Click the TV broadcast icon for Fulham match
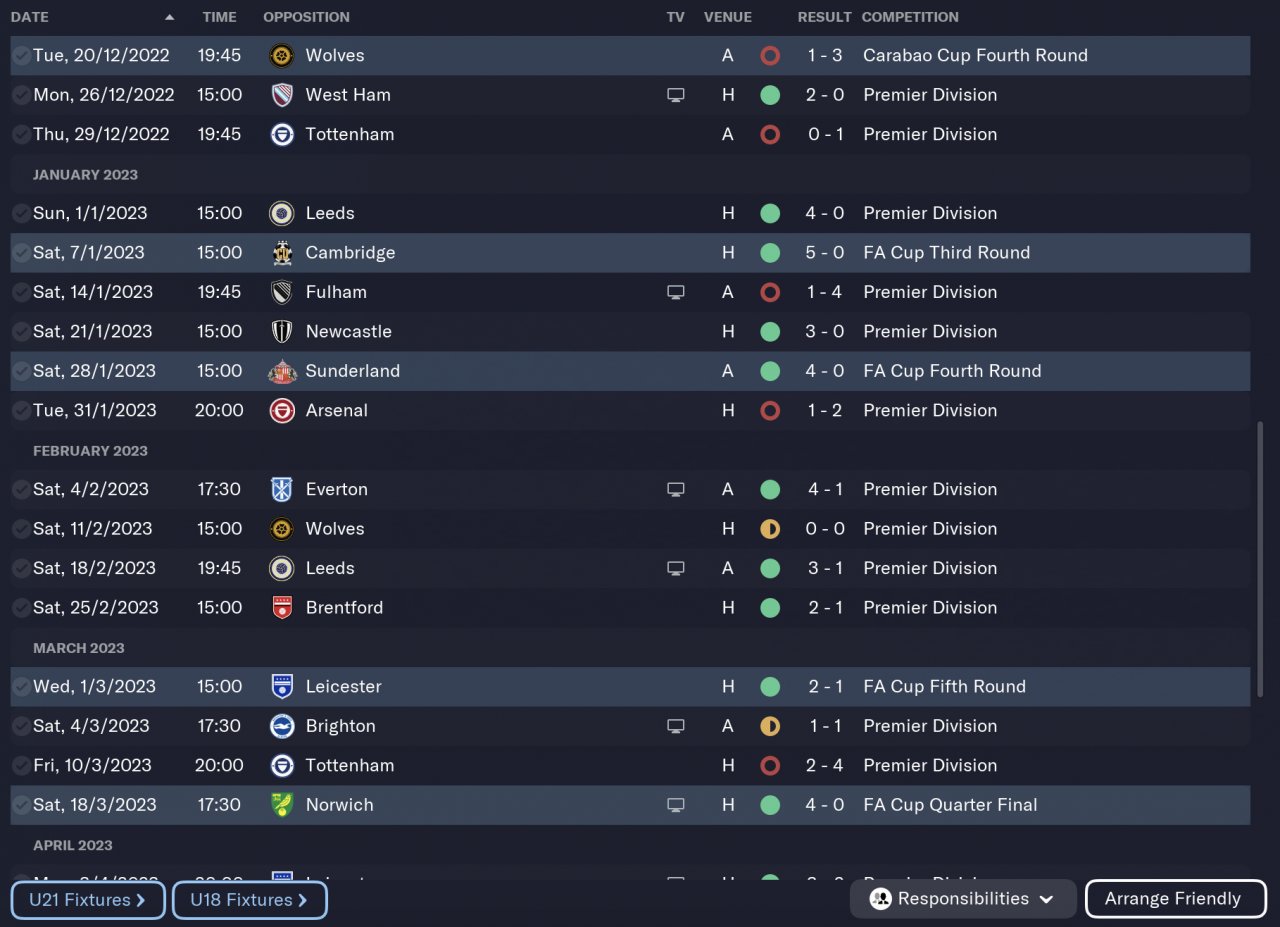Viewport: 1280px width, 927px height. tap(676, 292)
